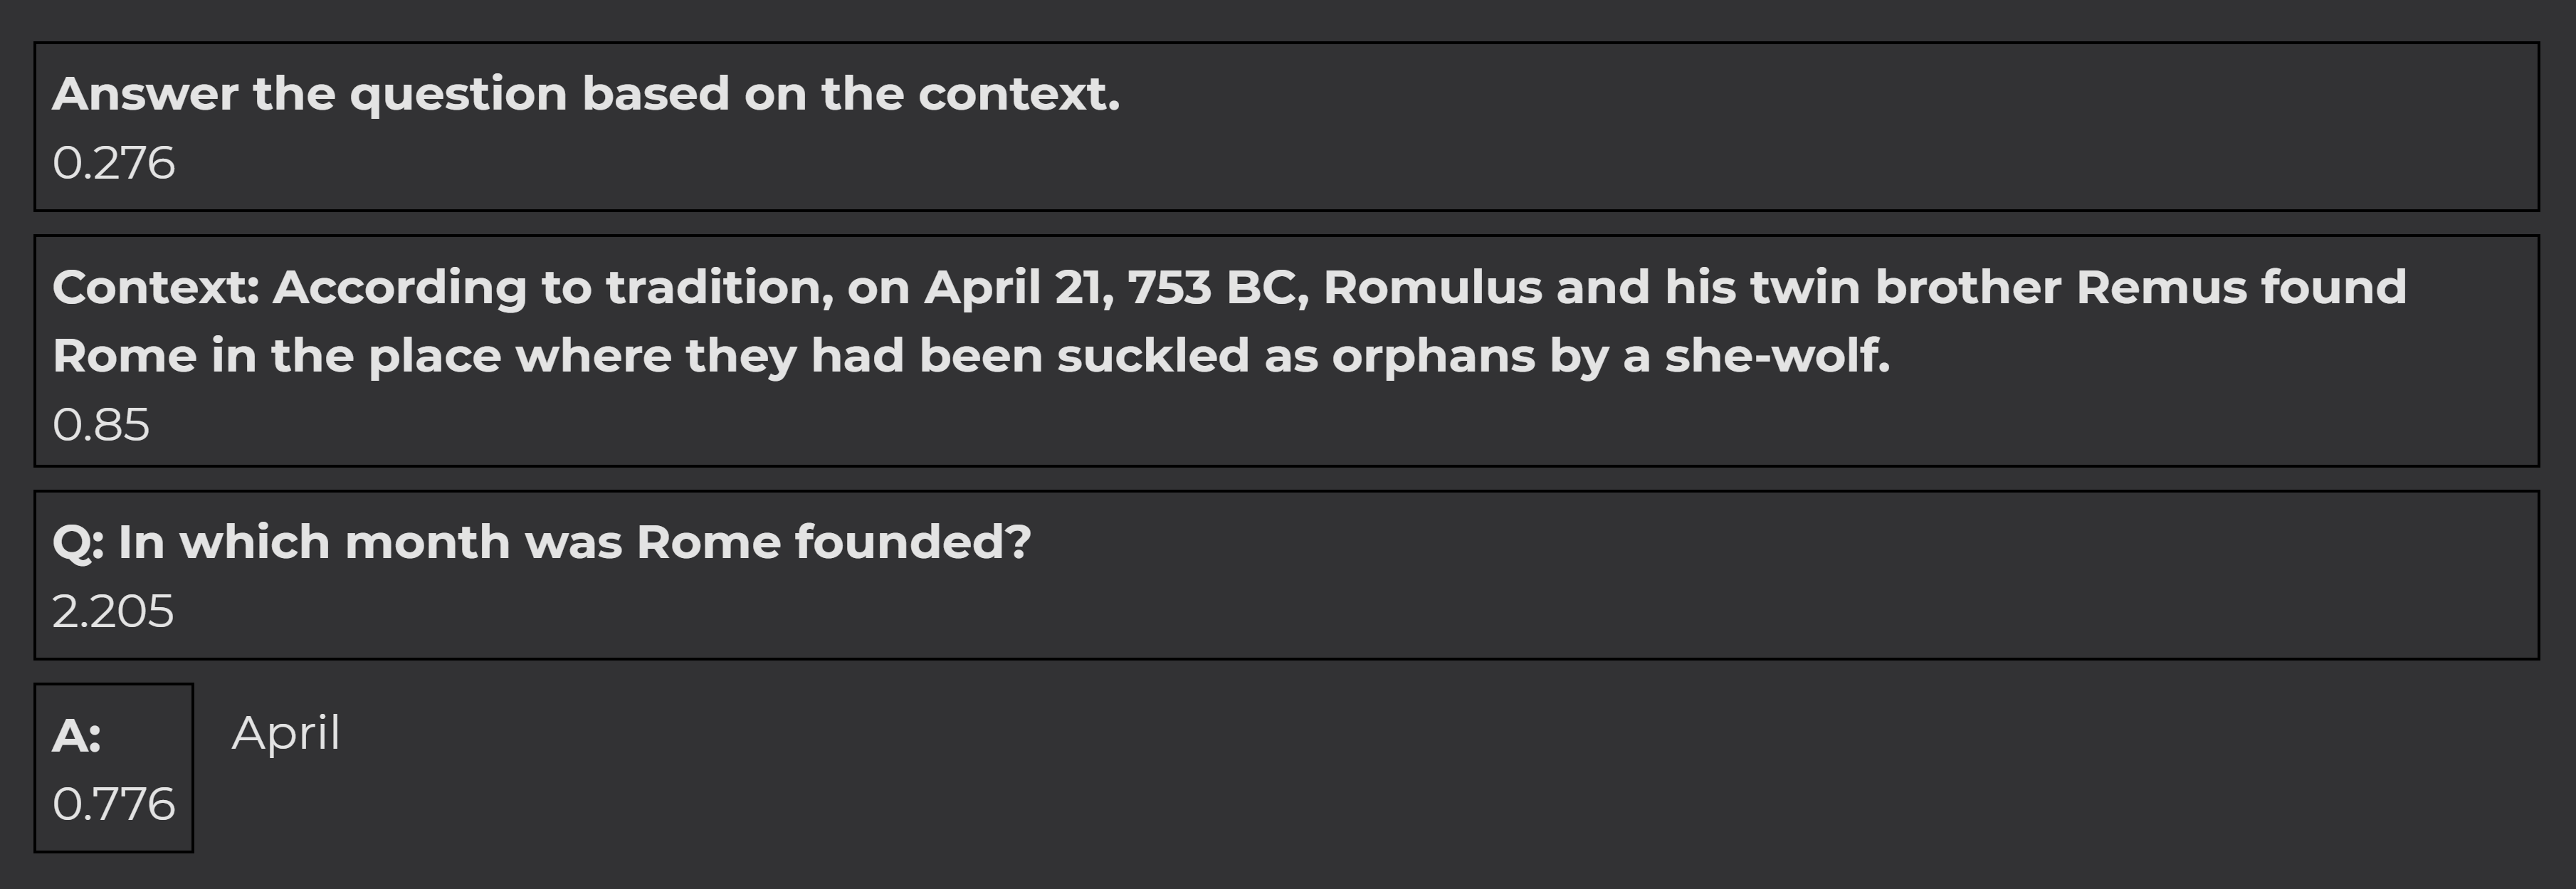Click the 'A:' label
This screenshot has width=2576, height=889.
pos(77,737)
